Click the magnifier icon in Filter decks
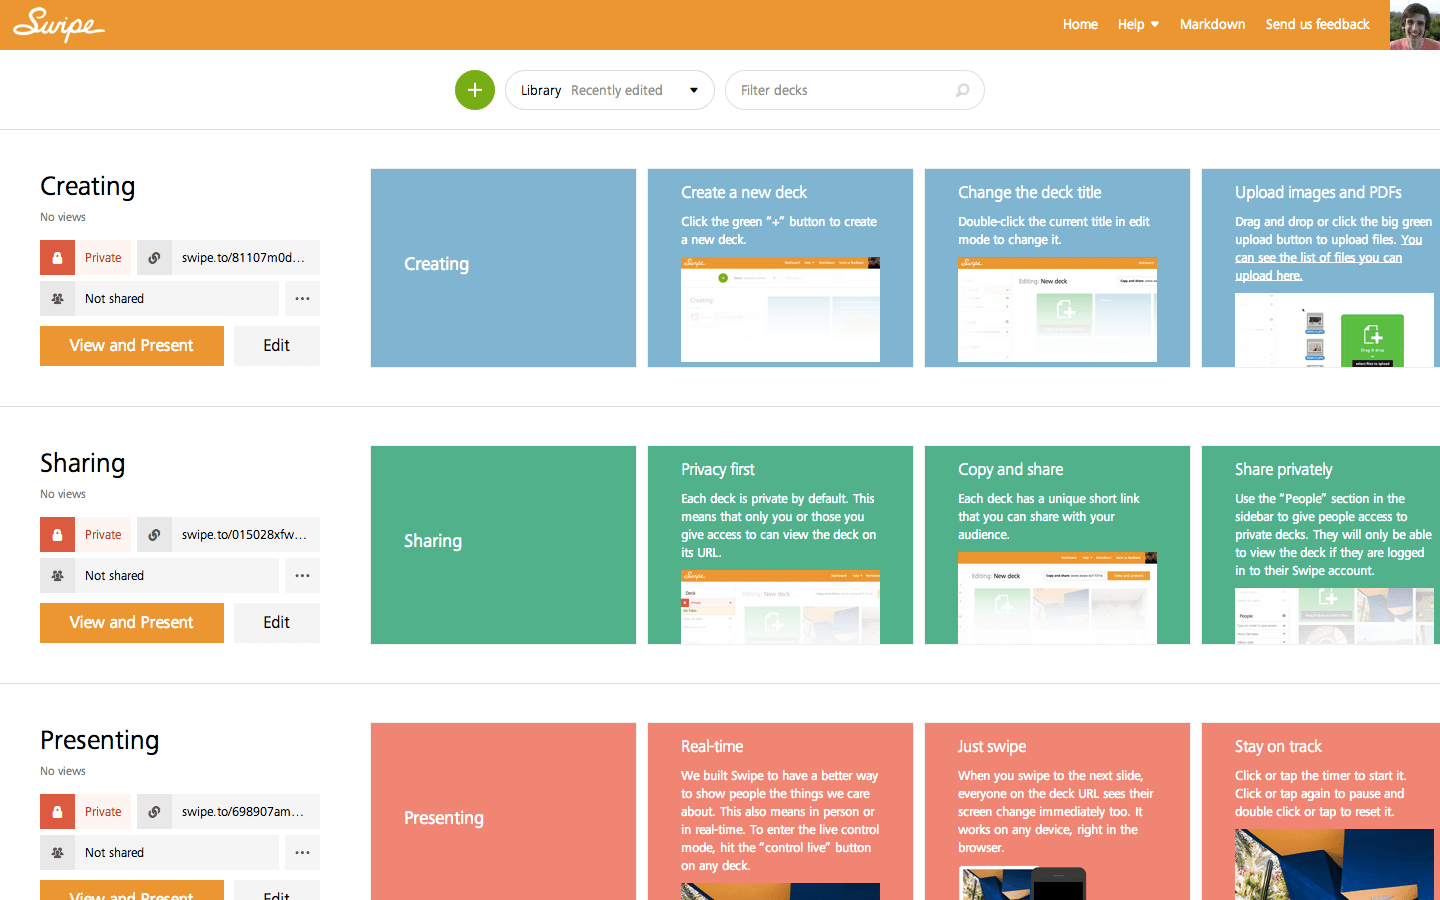1440x900 pixels. tap(962, 90)
